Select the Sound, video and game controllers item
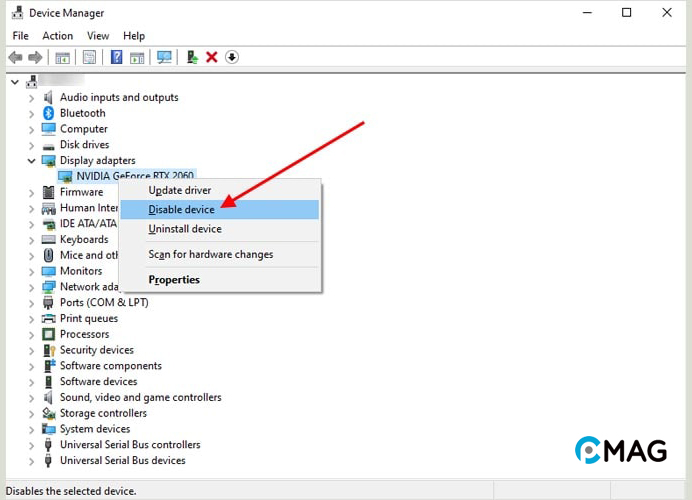 (x=140, y=397)
